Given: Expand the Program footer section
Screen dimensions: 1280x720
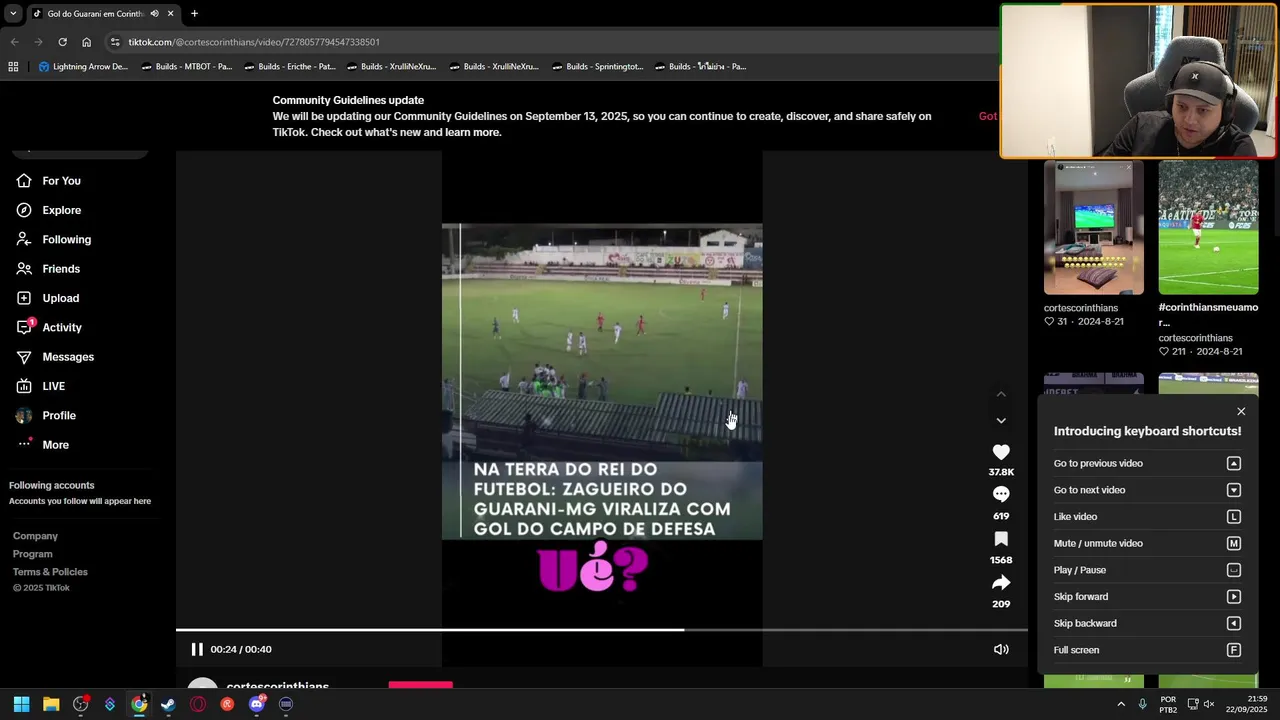Looking at the screenshot, I should pyautogui.click(x=33, y=554).
